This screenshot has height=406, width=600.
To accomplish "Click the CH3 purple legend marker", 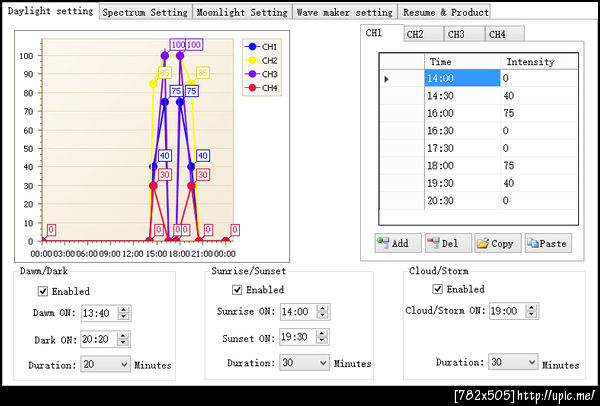I will tap(252, 74).
